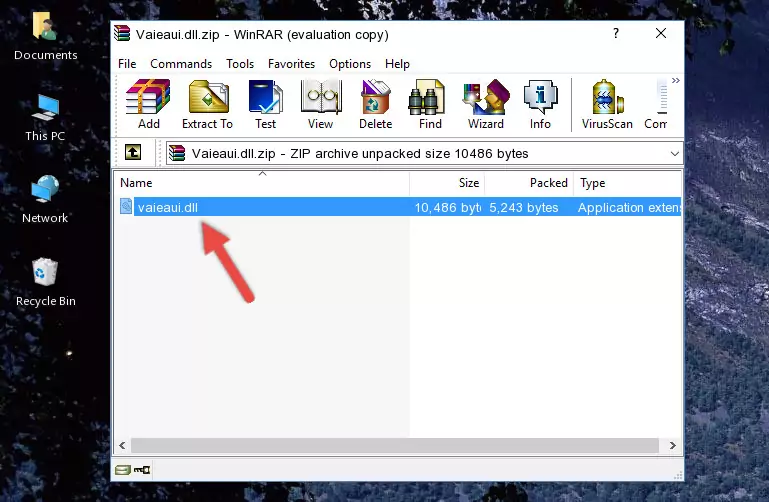Click the Application extension type cell
This screenshot has width=769, height=502.
pyautogui.click(x=629, y=207)
